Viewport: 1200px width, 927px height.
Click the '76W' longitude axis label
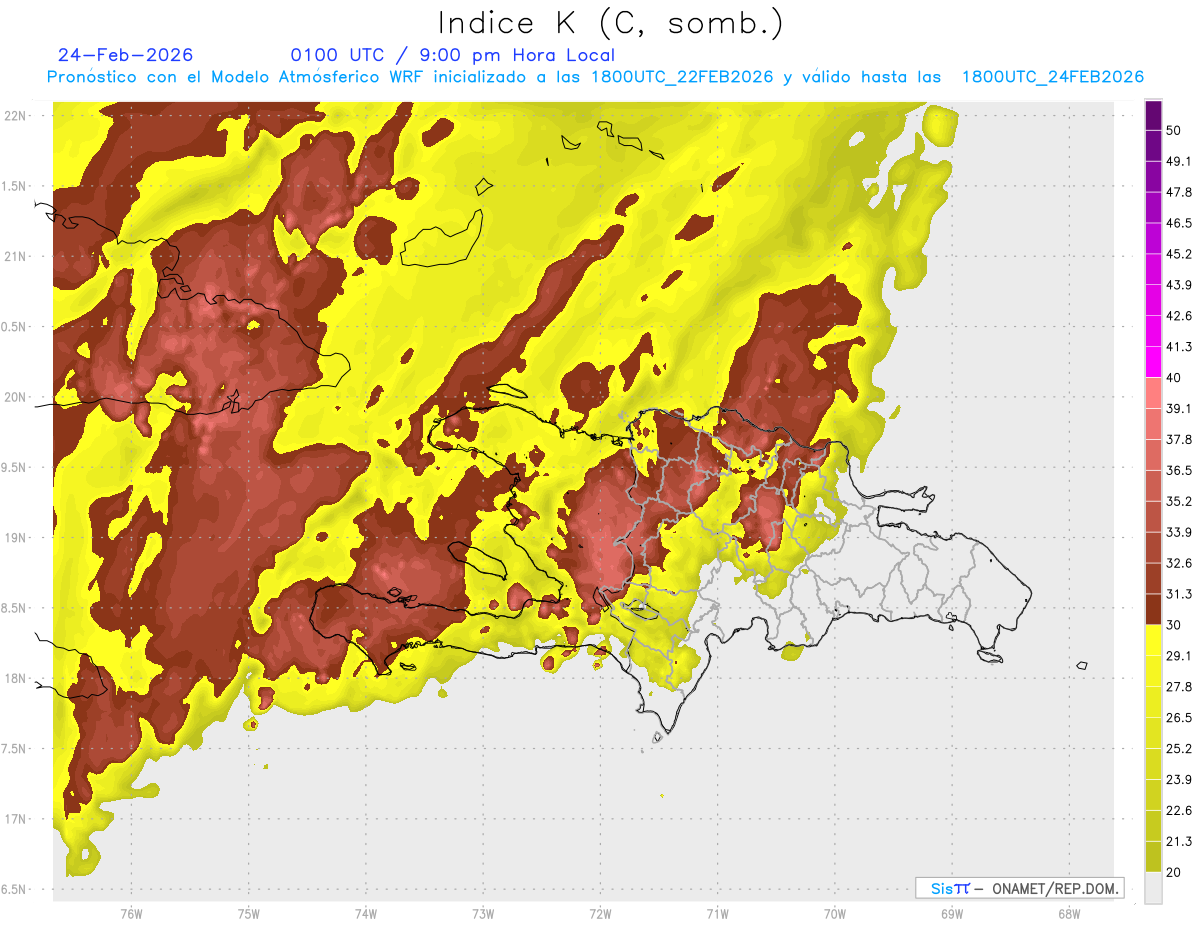click(x=131, y=913)
